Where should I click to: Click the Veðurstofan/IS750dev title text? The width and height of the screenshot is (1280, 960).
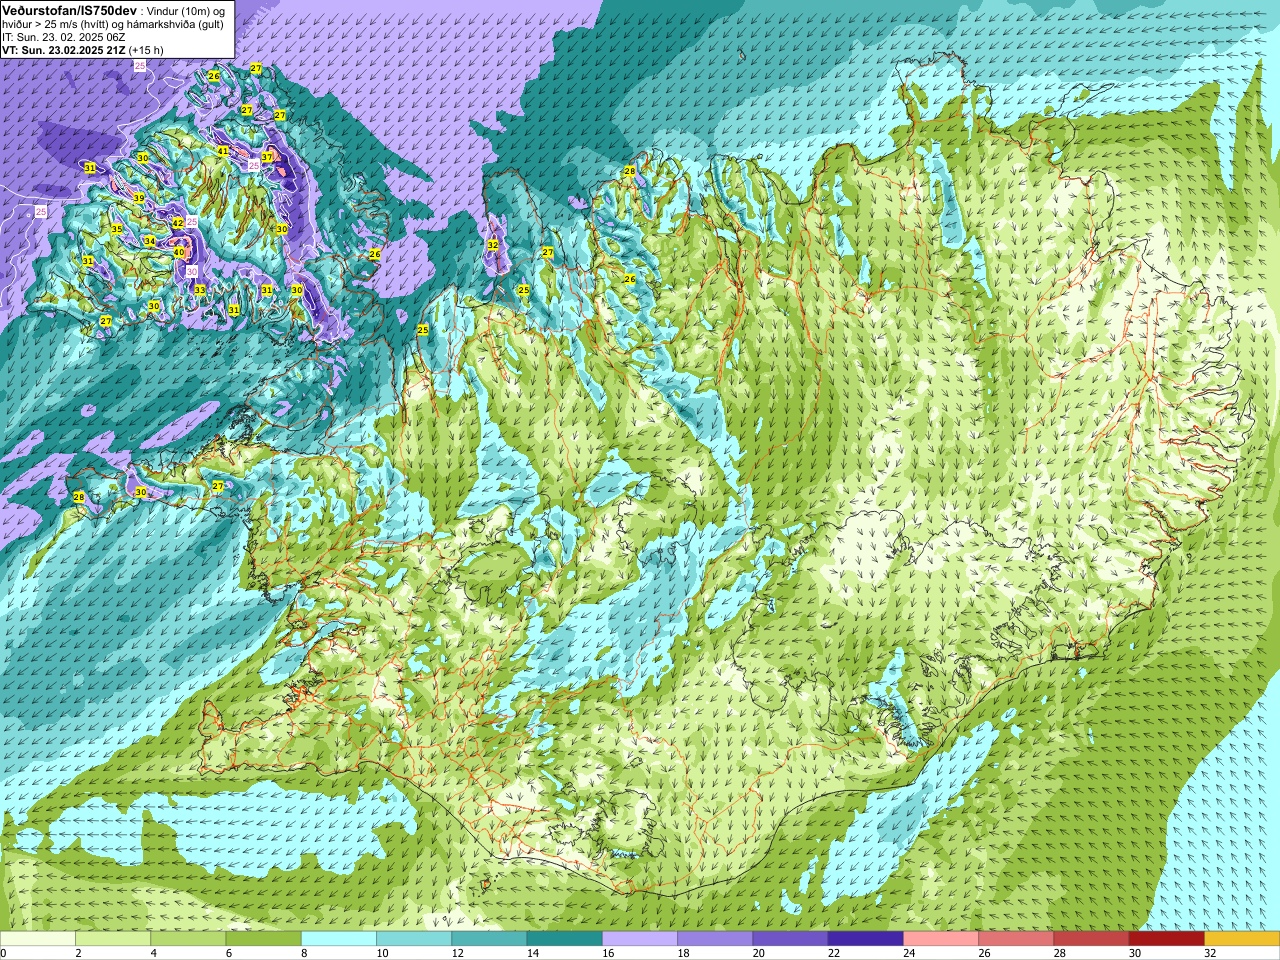[69, 10]
